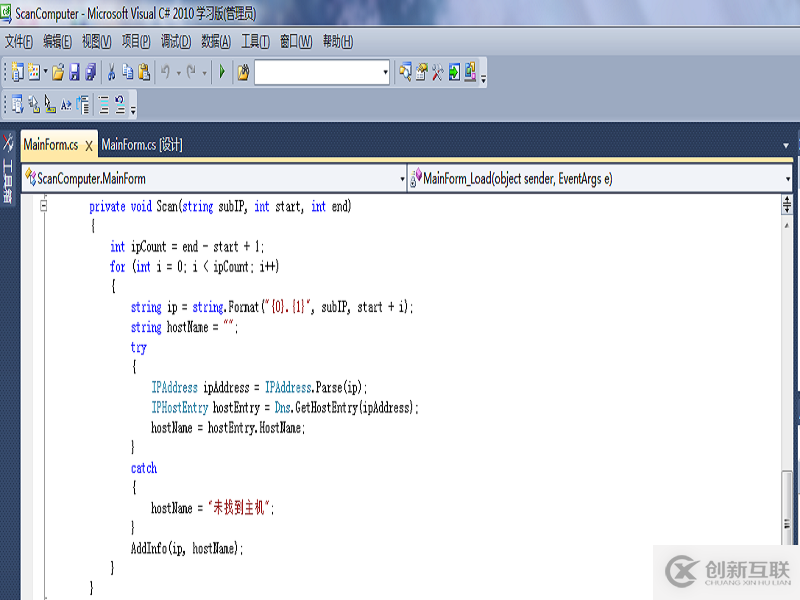Click the Start Page green arrow icon
Screen dimensions: 800x600
454,72
